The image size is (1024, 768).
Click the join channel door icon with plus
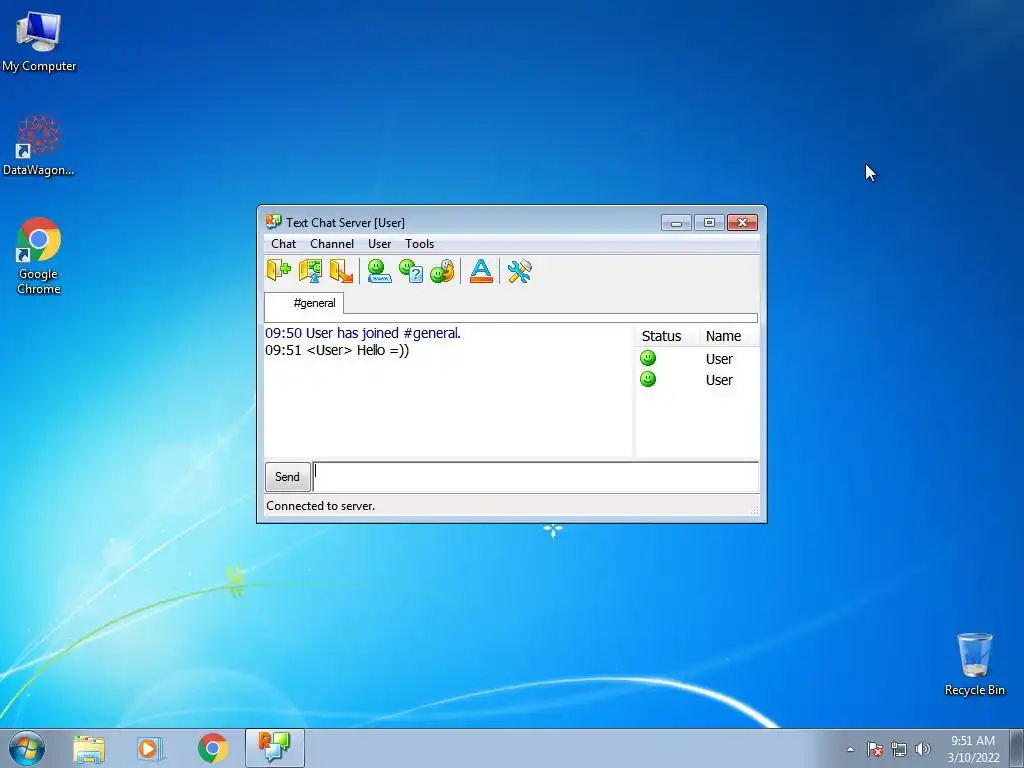coord(279,270)
